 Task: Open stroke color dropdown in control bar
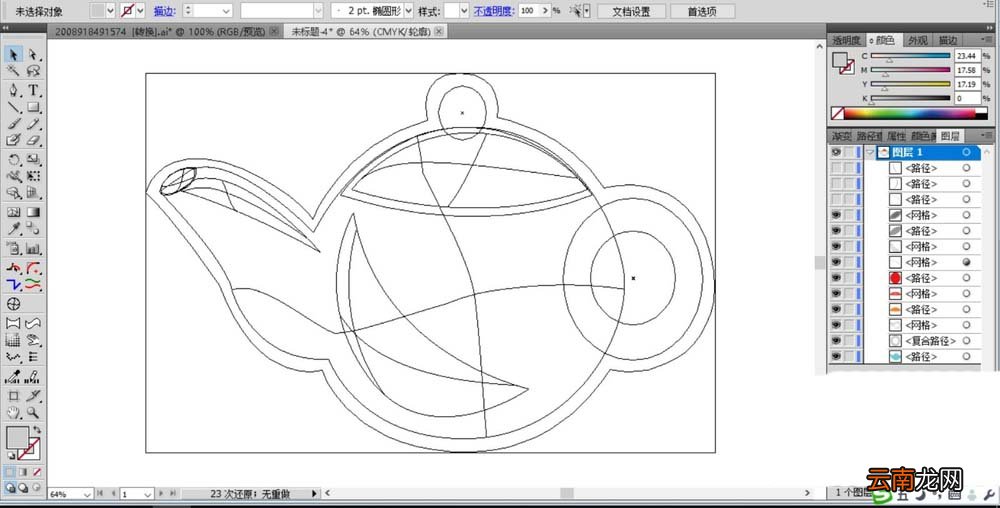141,11
